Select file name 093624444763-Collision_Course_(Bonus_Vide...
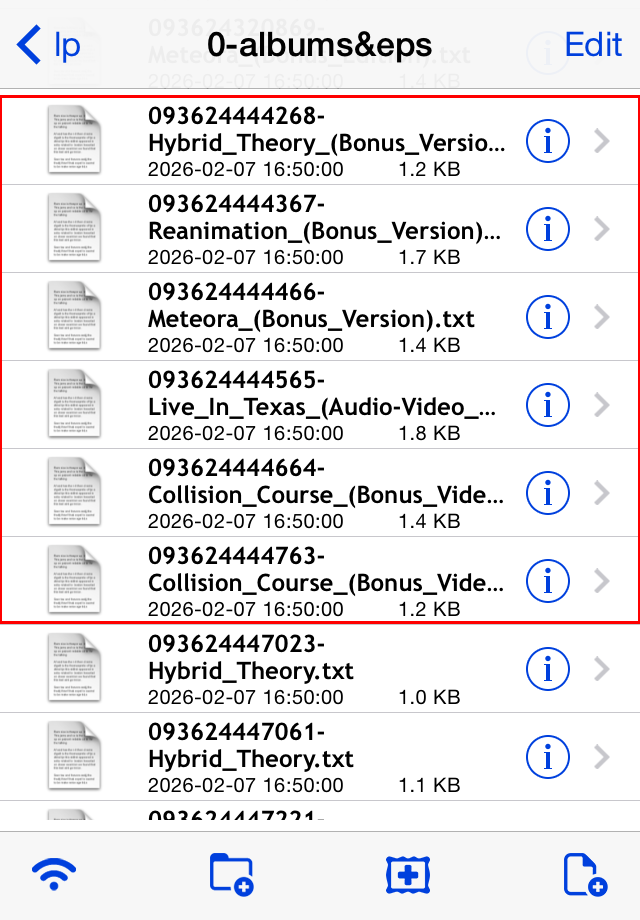 [326, 570]
